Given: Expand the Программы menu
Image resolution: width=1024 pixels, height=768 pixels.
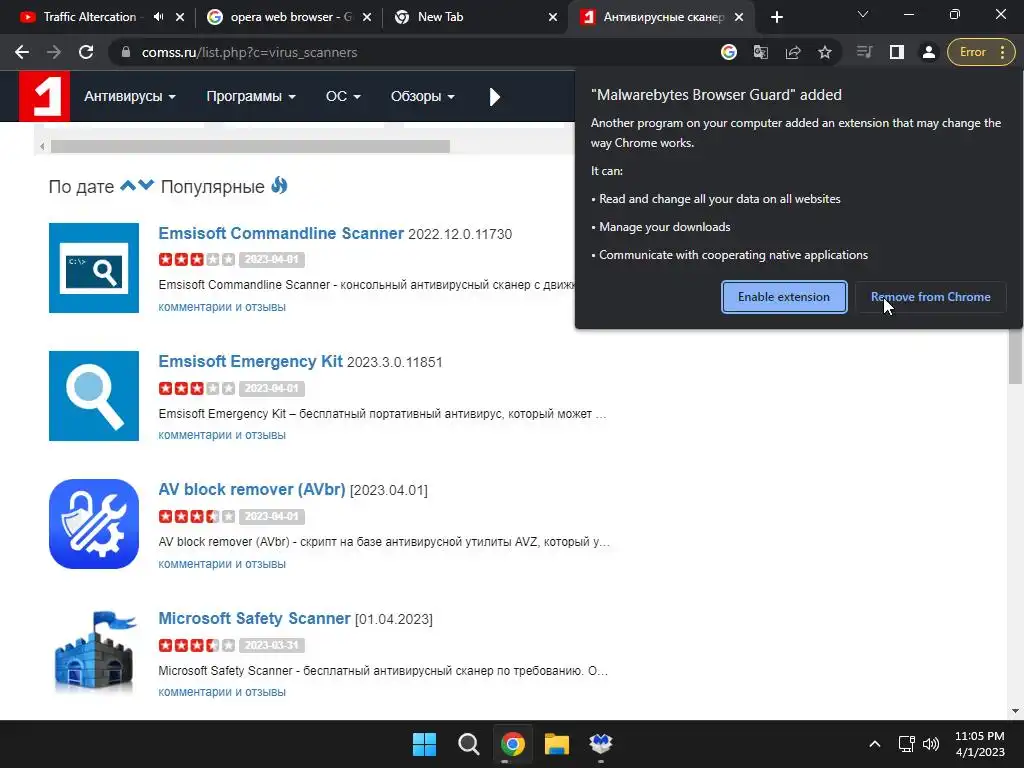Looking at the screenshot, I should (x=251, y=97).
